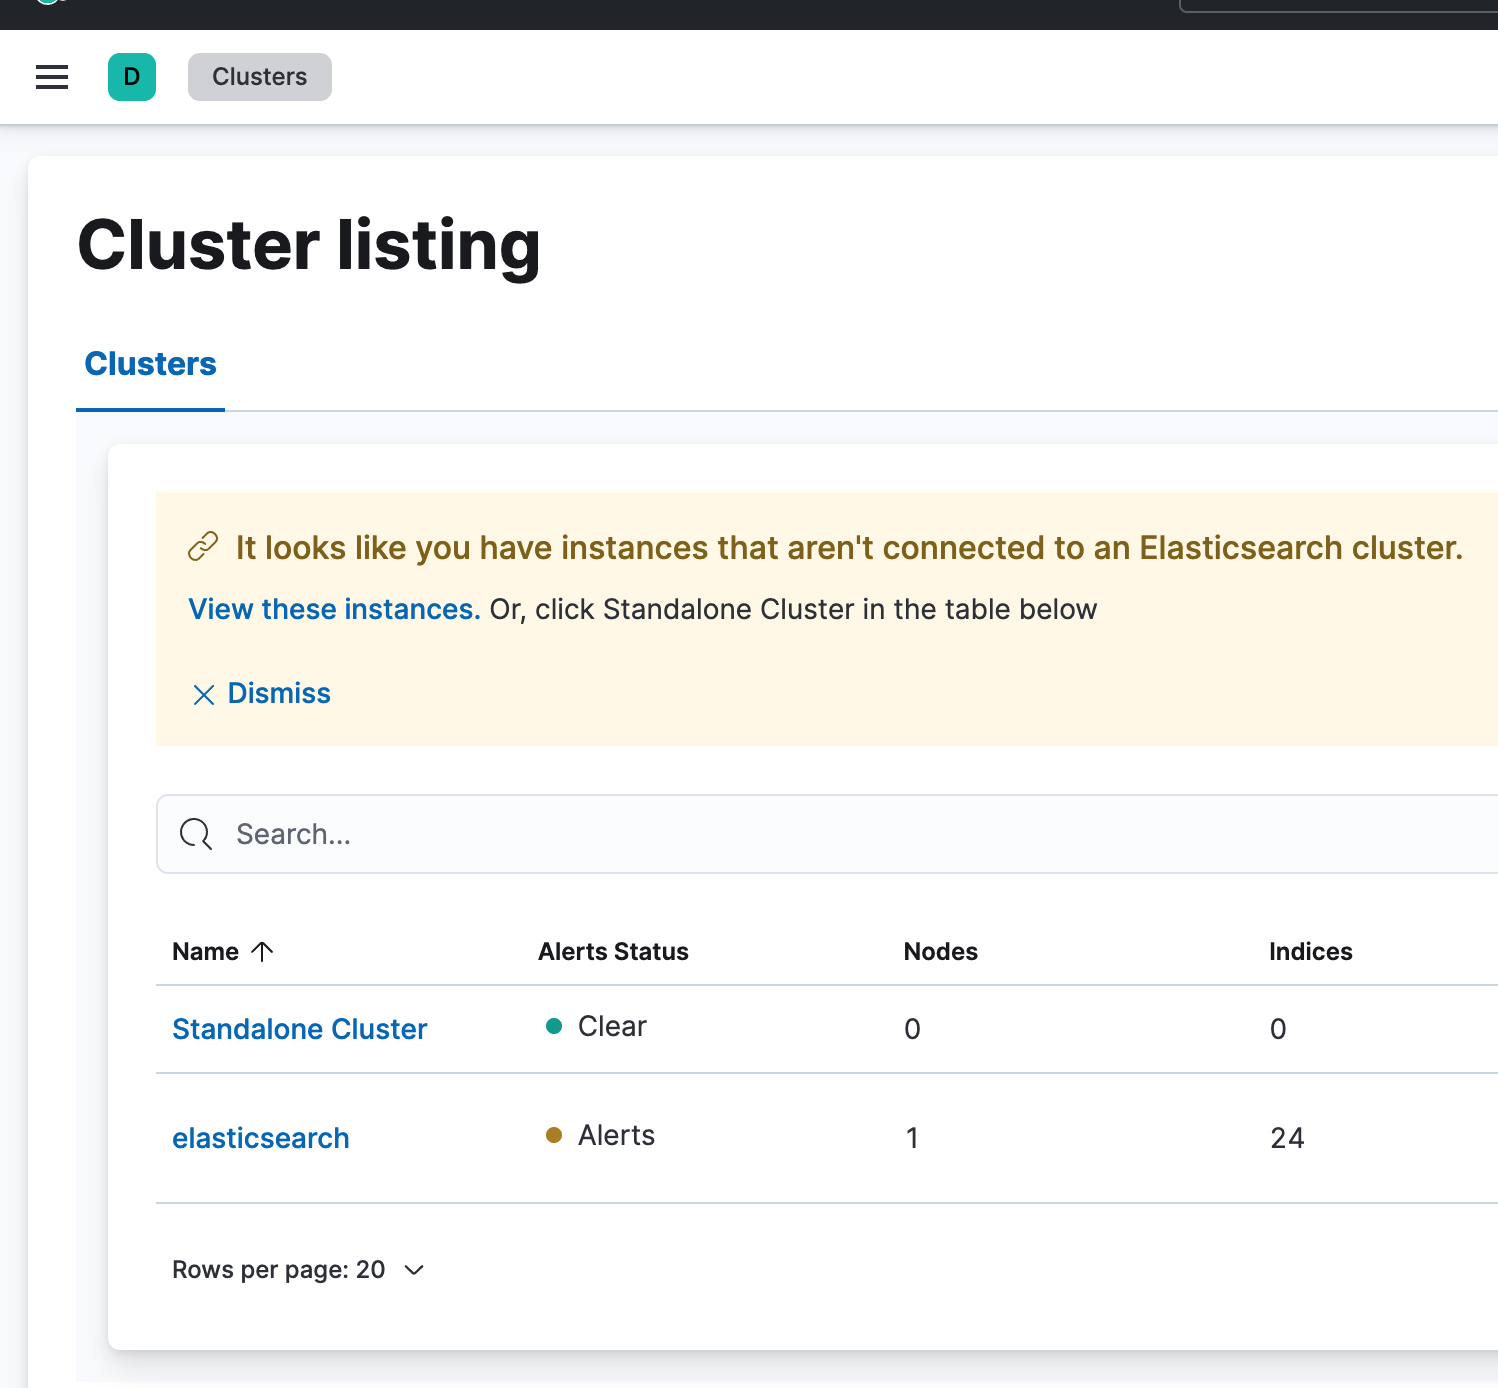Click the Clusters breadcrumb chip
Viewport: 1498px width, 1388px height.
click(259, 77)
